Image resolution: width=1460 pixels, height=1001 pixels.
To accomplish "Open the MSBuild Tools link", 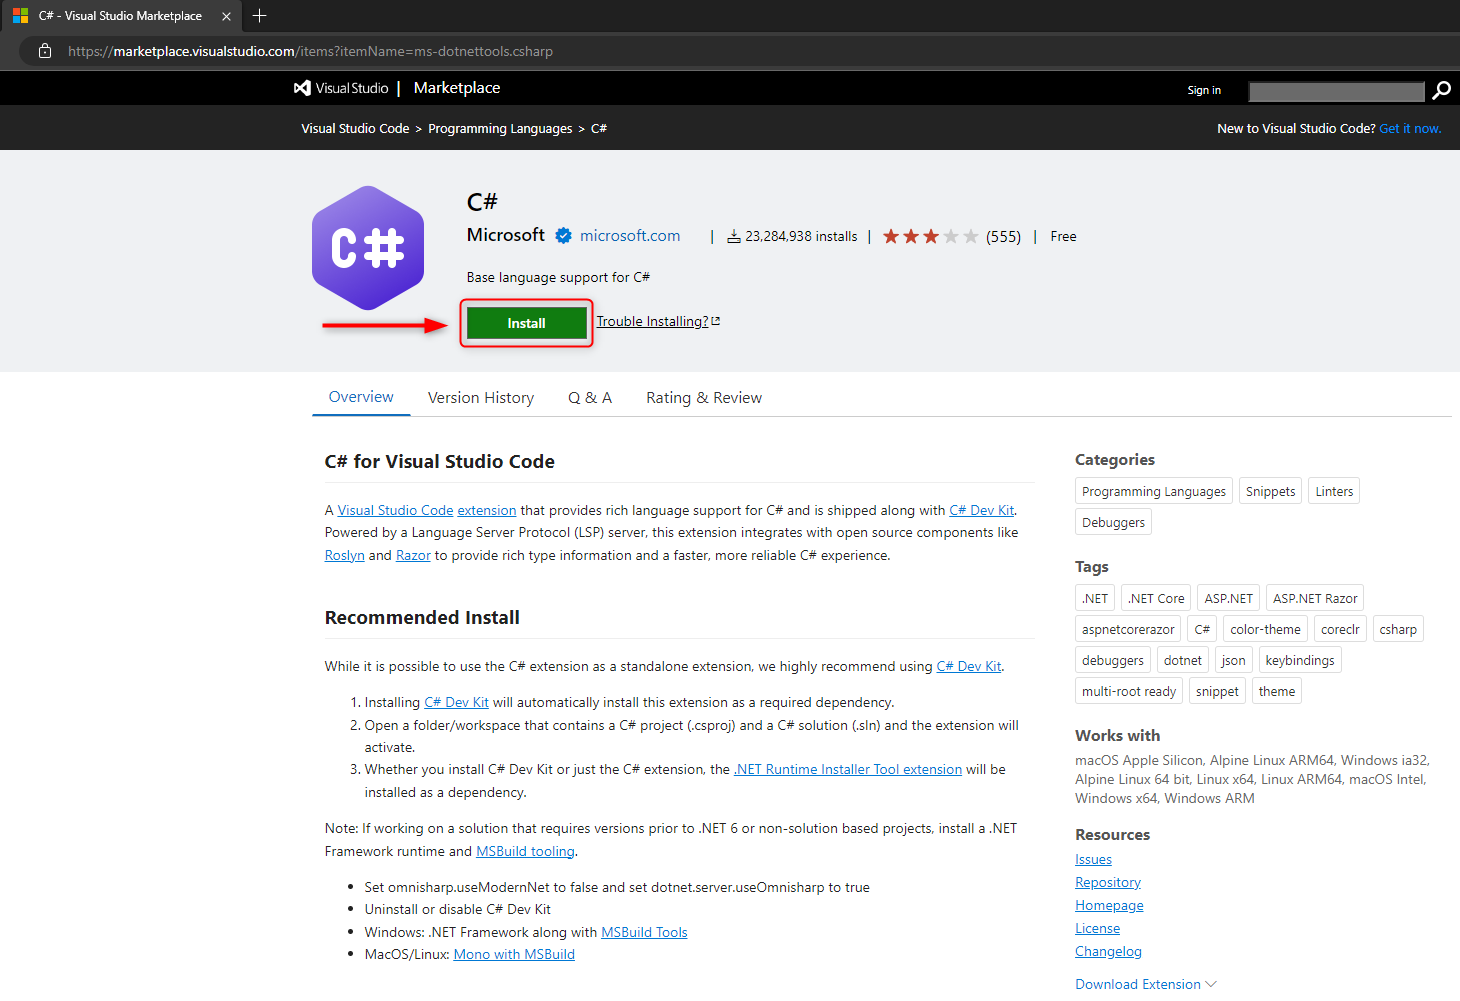I will coord(644,932).
